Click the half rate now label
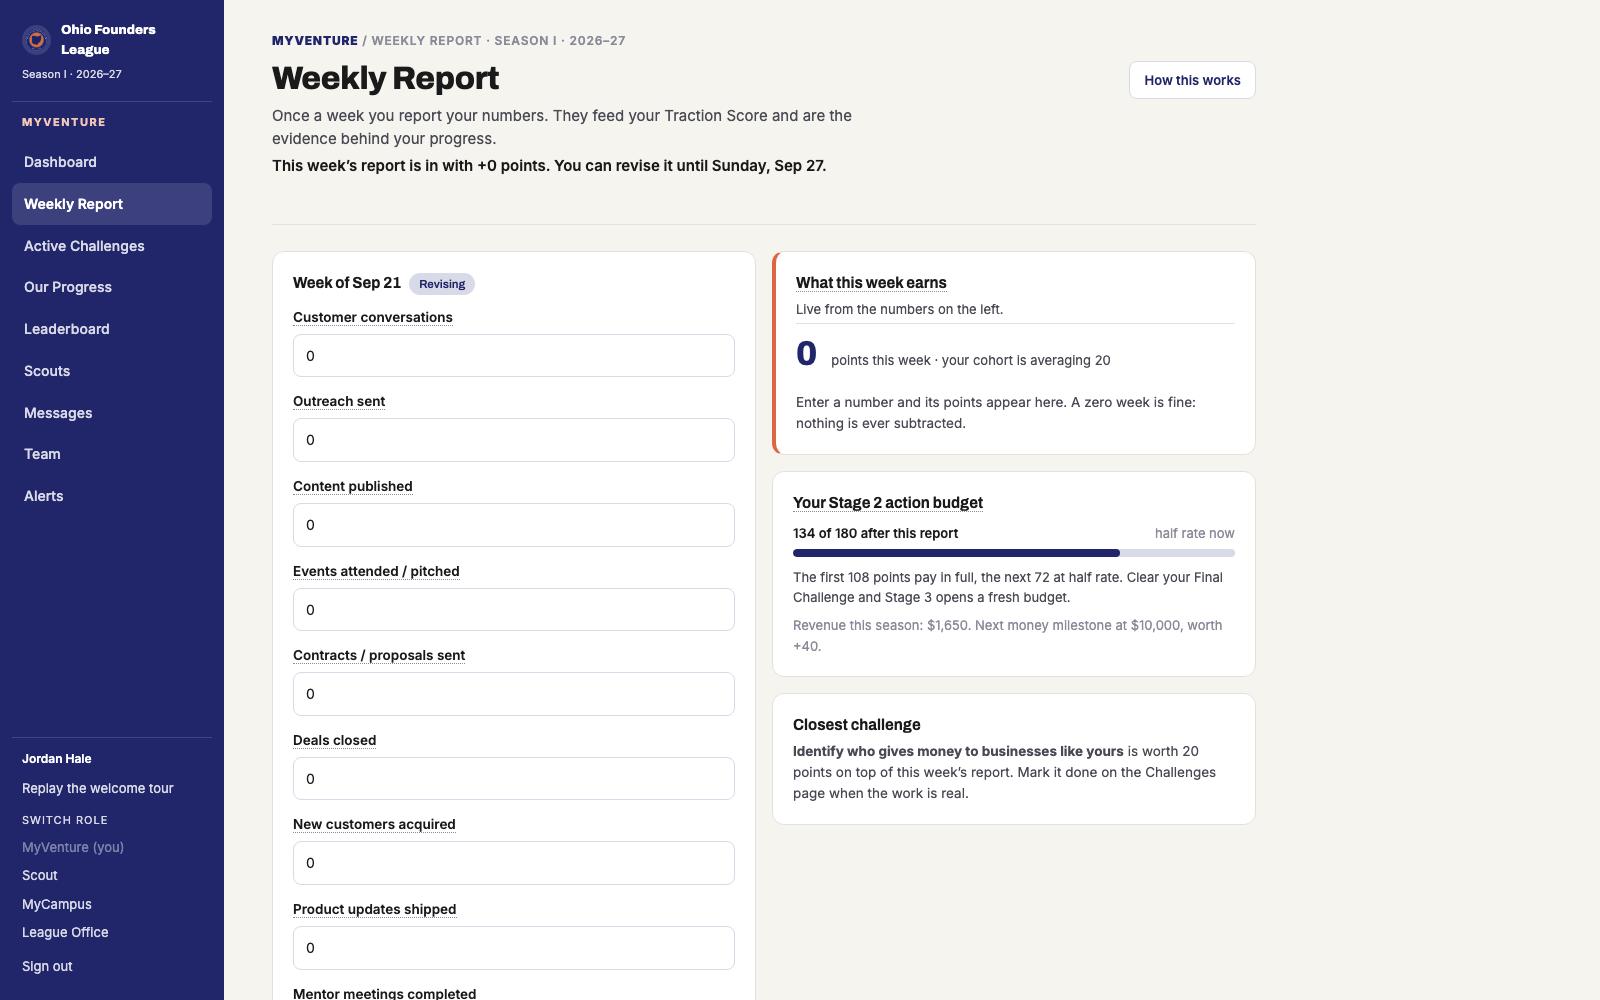The width and height of the screenshot is (1600, 1000). pos(1194,533)
